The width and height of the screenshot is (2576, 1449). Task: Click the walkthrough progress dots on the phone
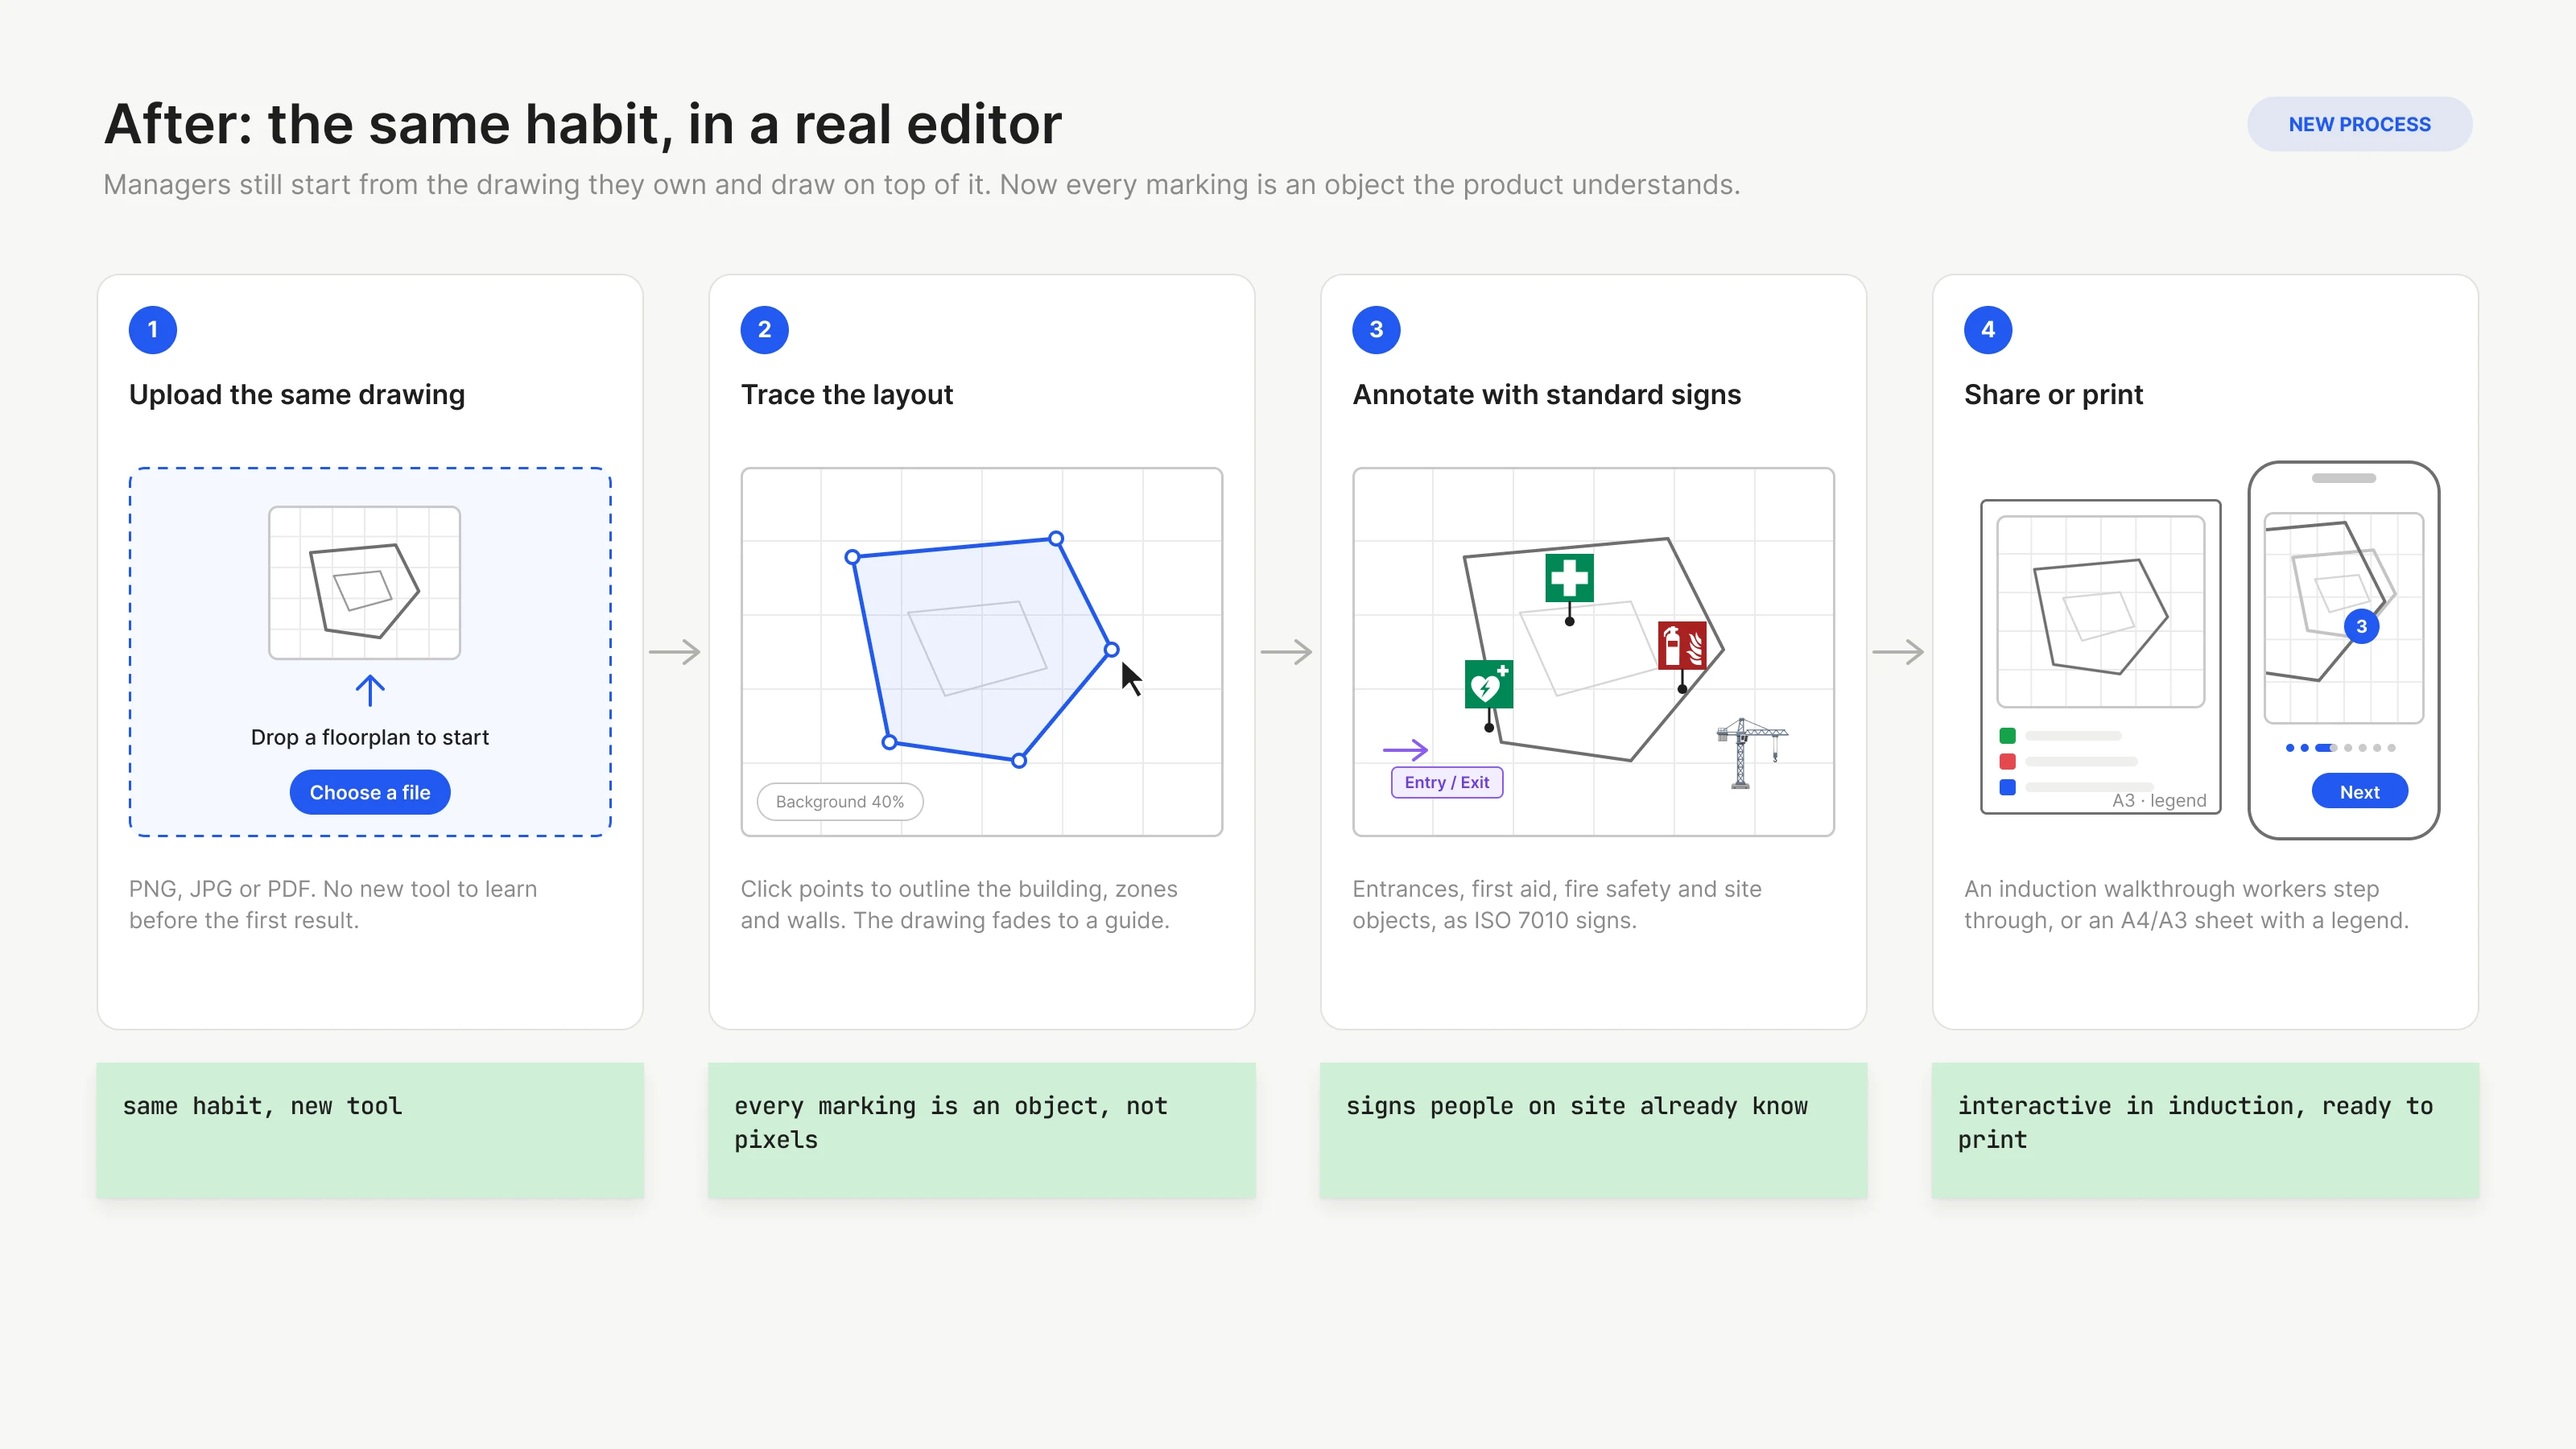click(x=2340, y=747)
